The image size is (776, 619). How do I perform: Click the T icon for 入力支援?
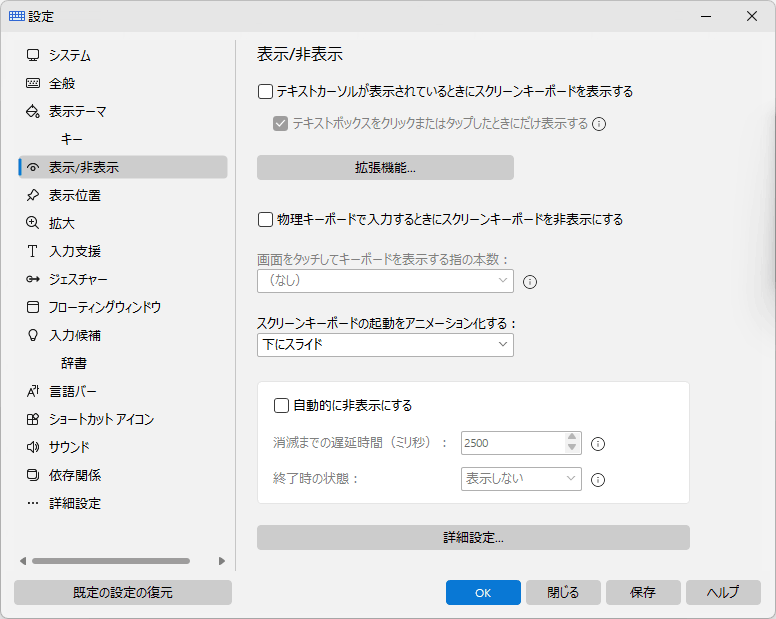(33, 251)
